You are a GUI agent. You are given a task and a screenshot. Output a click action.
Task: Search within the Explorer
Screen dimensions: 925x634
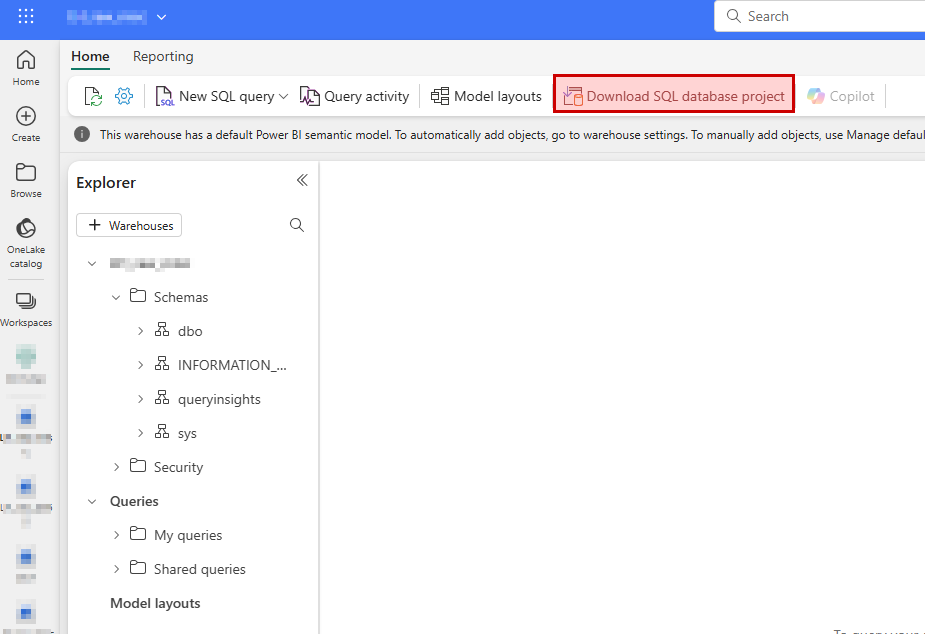[297, 225]
